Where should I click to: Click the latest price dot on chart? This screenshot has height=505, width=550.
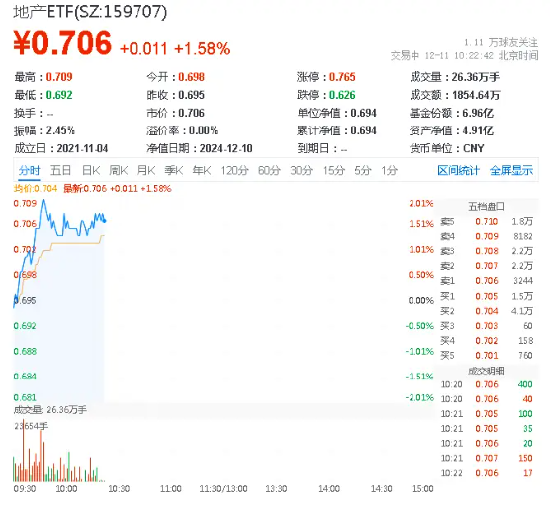click(105, 221)
